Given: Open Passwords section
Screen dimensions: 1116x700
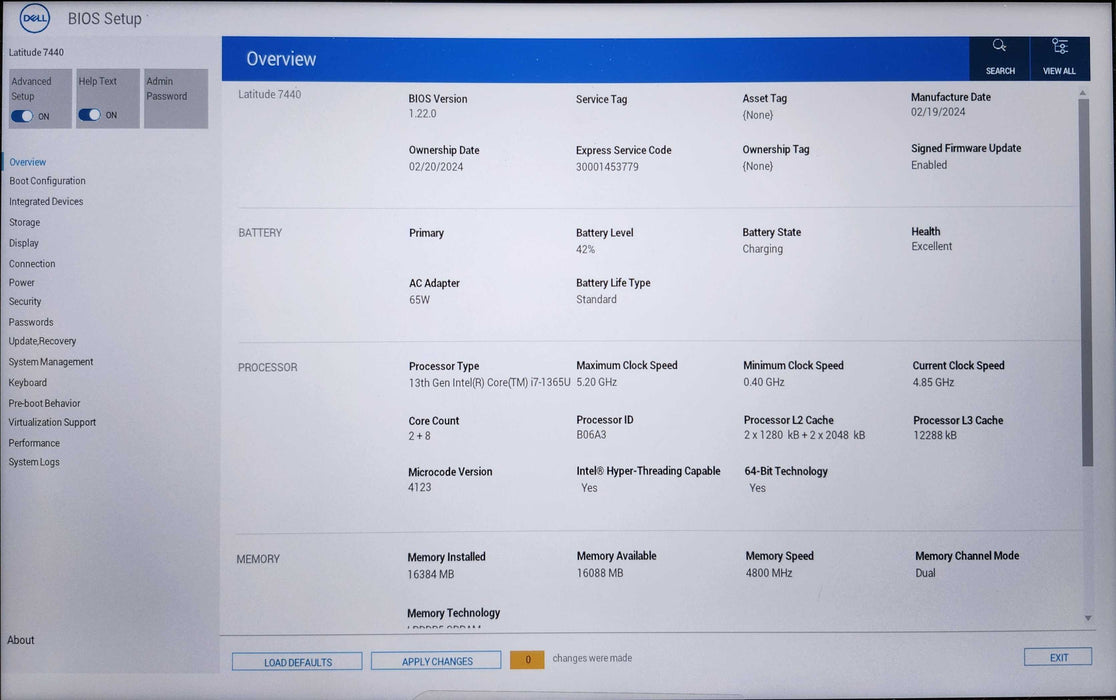Looking at the screenshot, I should (31, 322).
